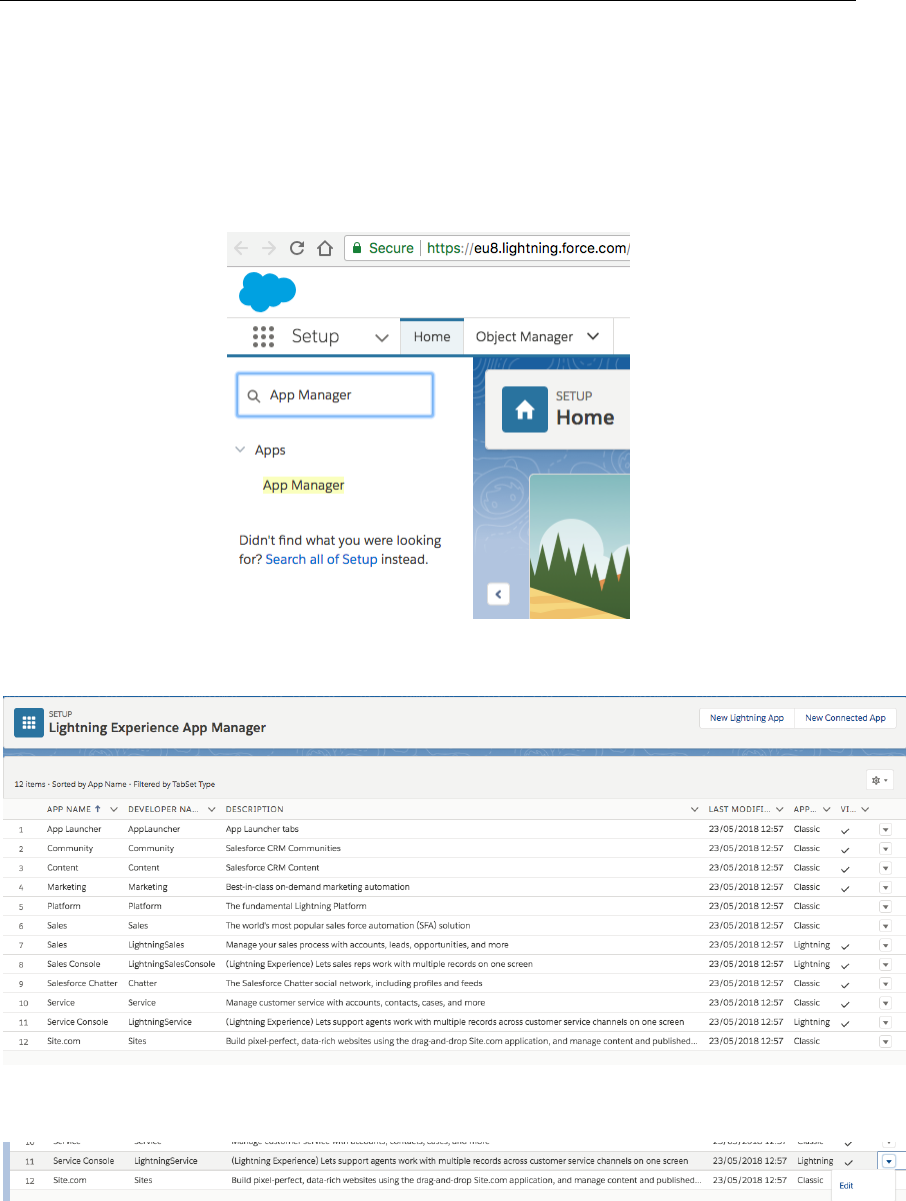Open the LAST MODIFI... column chevron menu

pyautogui.click(x=779, y=809)
